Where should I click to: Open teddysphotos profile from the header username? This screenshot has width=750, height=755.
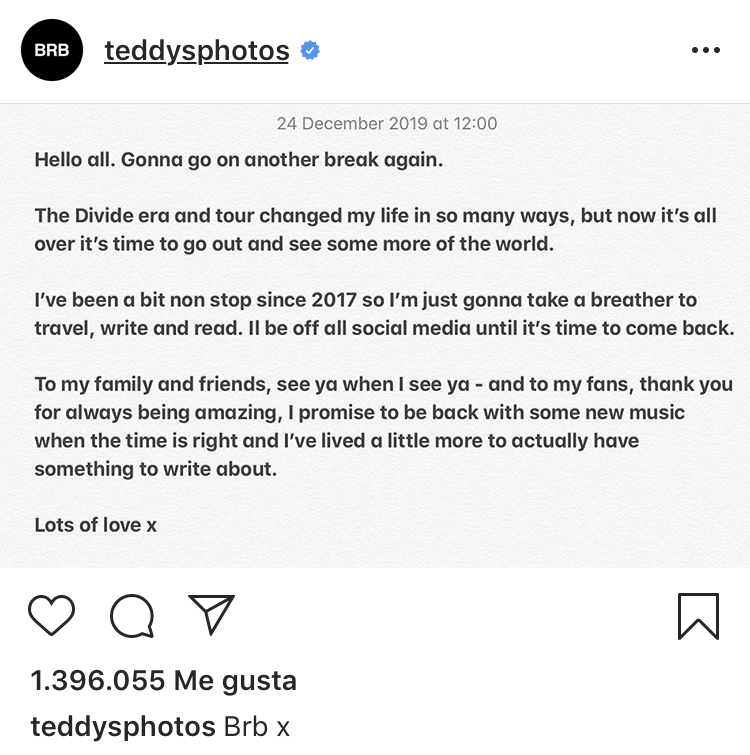click(x=196, y=51)
